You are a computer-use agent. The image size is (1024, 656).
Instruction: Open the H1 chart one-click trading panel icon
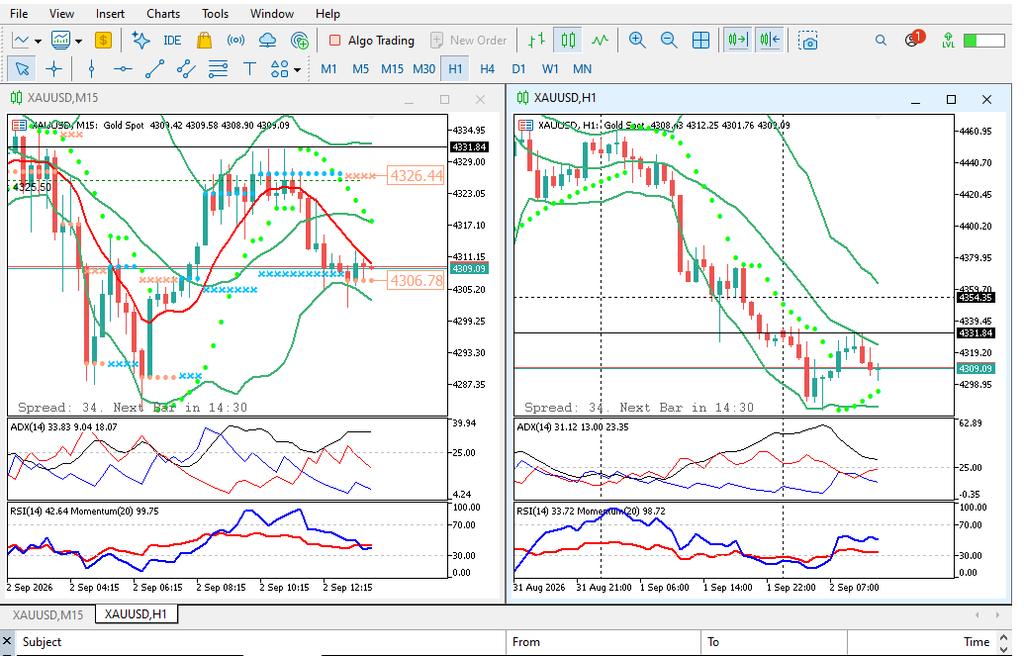click(x=526, y=125)
